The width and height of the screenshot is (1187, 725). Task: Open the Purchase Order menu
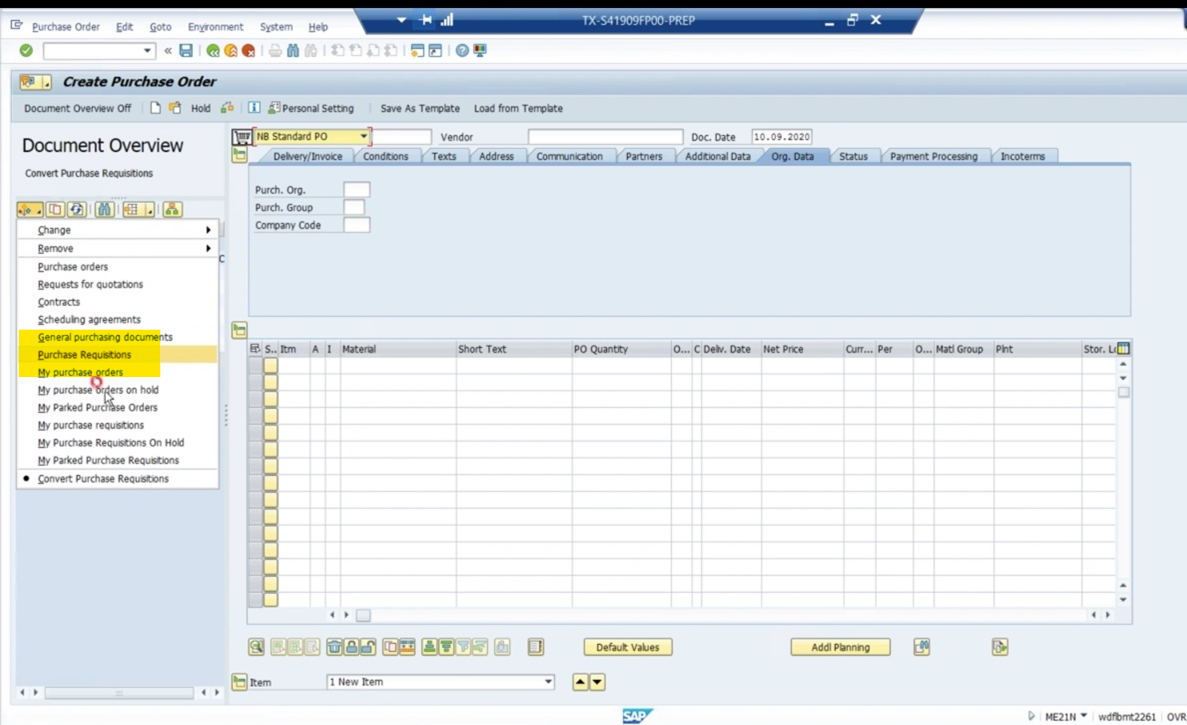[x=66, y=26]
